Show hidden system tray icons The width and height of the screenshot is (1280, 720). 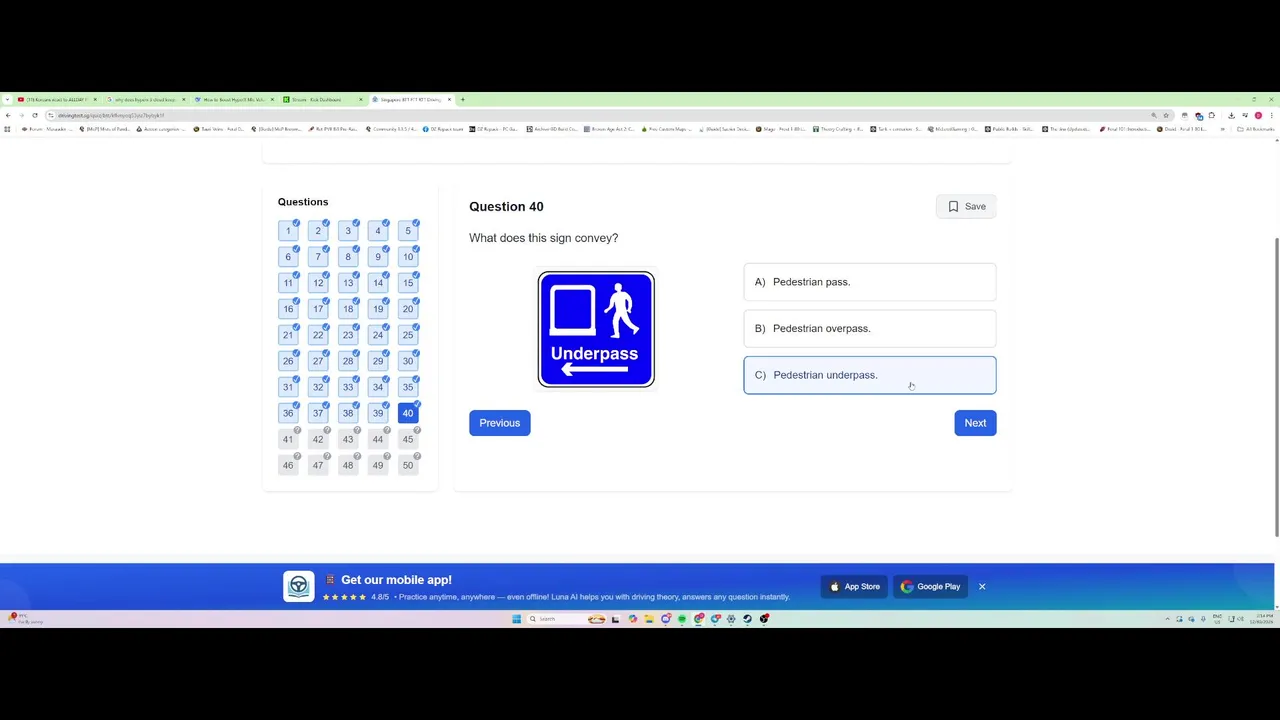click(1167, 619)
